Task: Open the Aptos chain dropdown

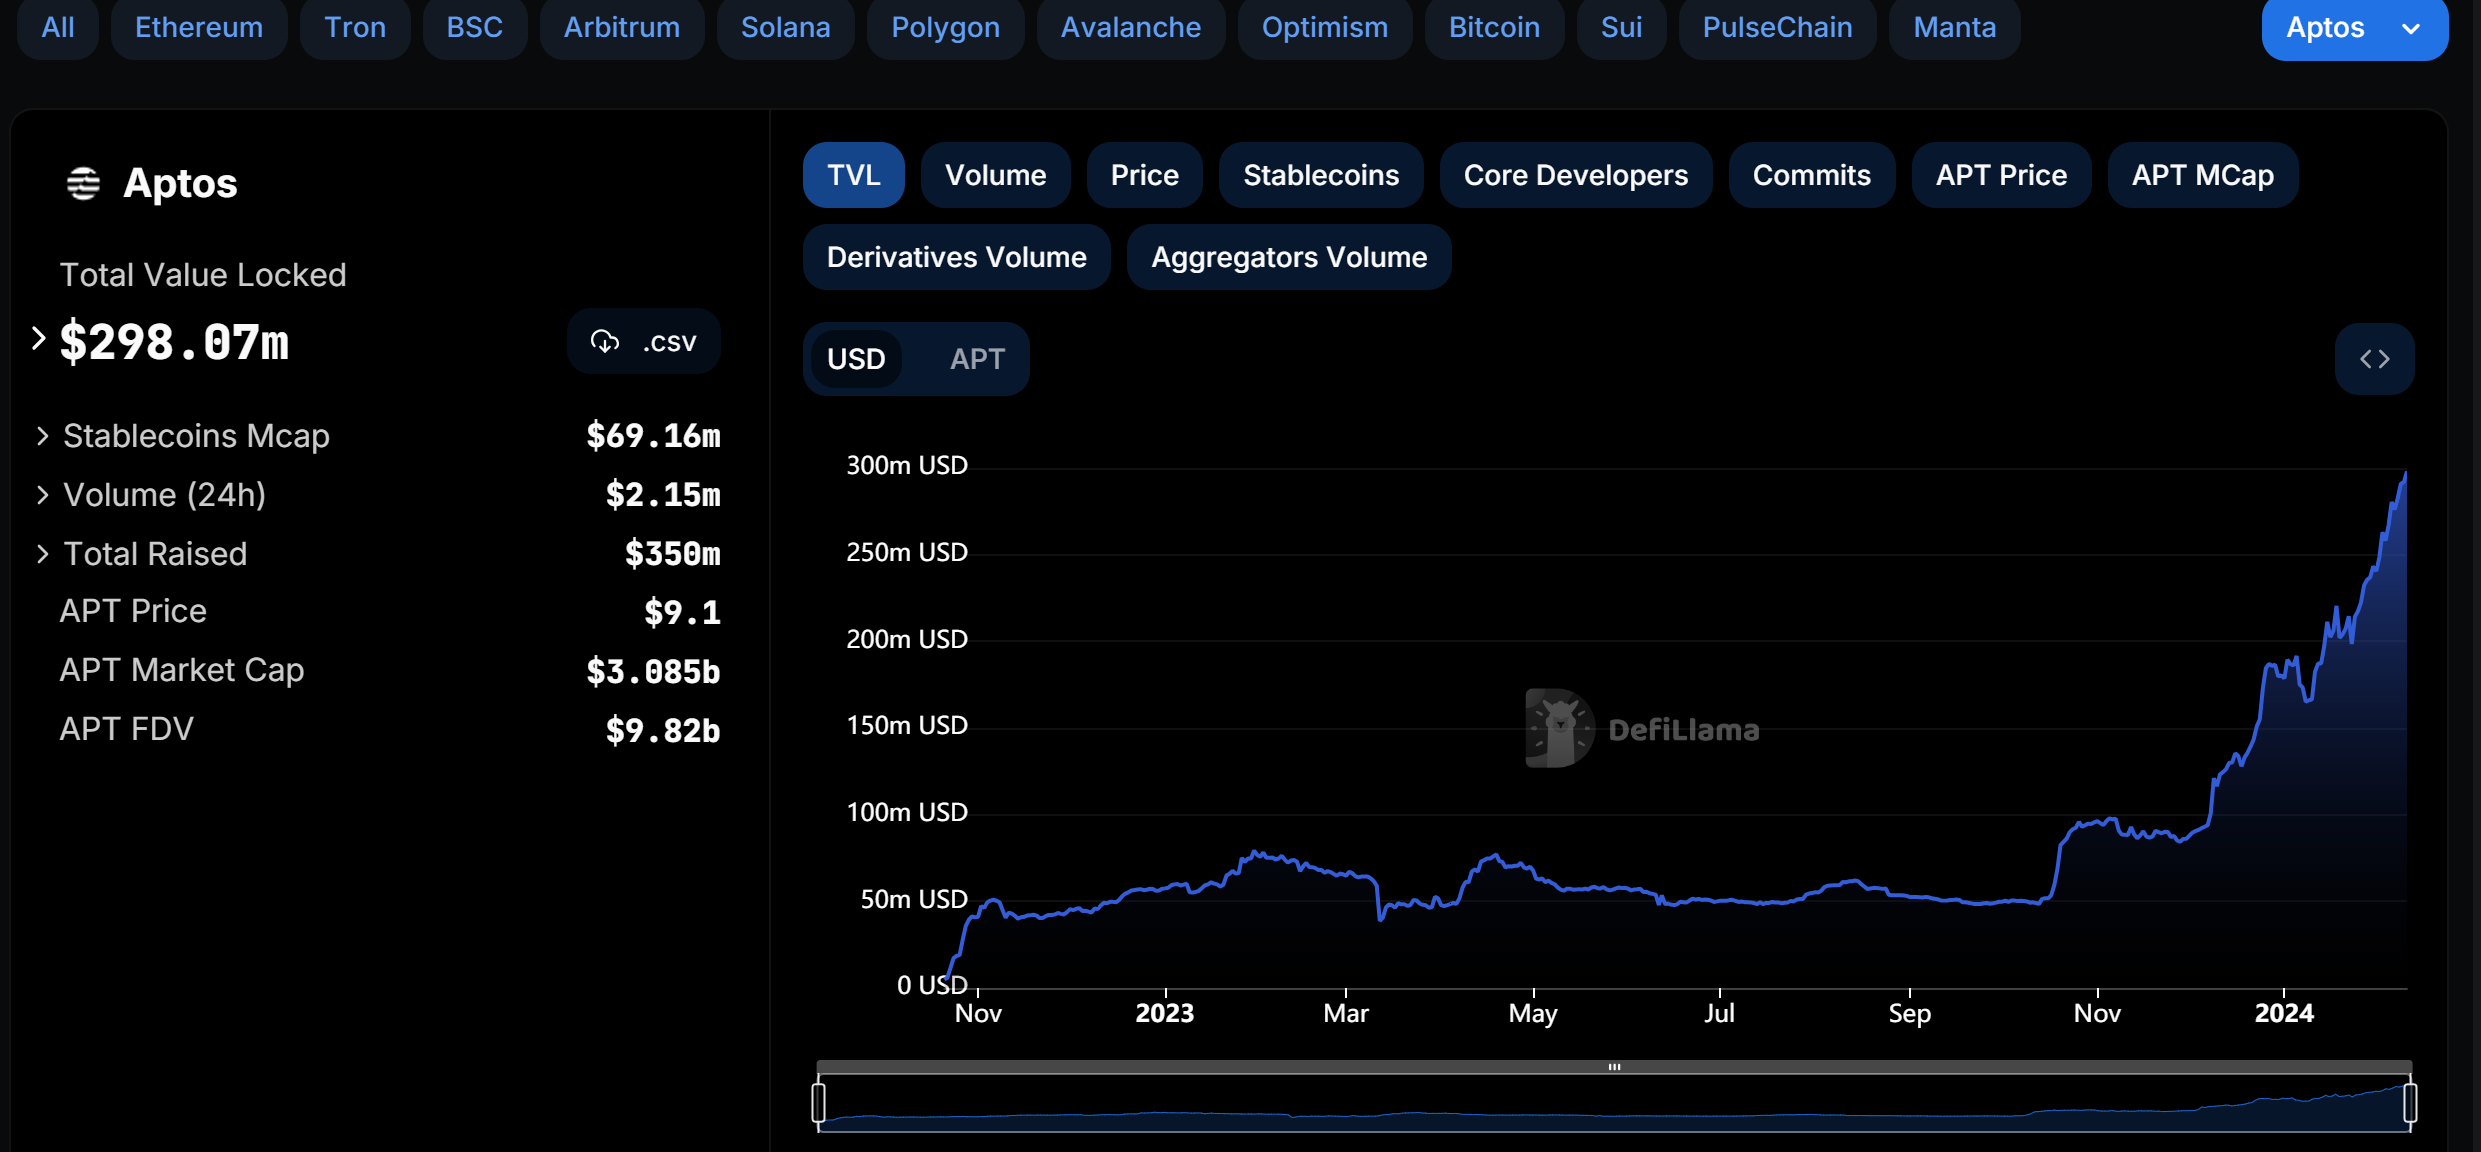Action: (x=2354, y=28)
